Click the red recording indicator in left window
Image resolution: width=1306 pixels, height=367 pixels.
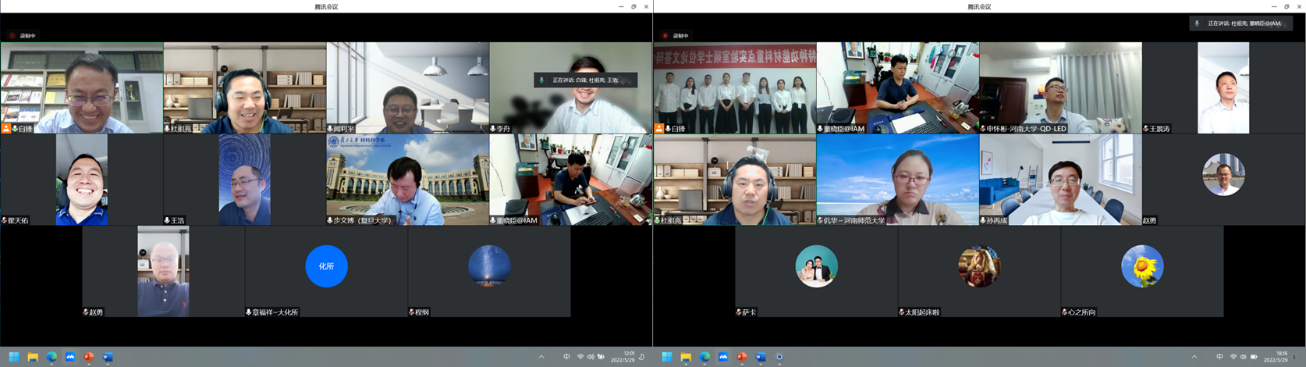point(12,35)
